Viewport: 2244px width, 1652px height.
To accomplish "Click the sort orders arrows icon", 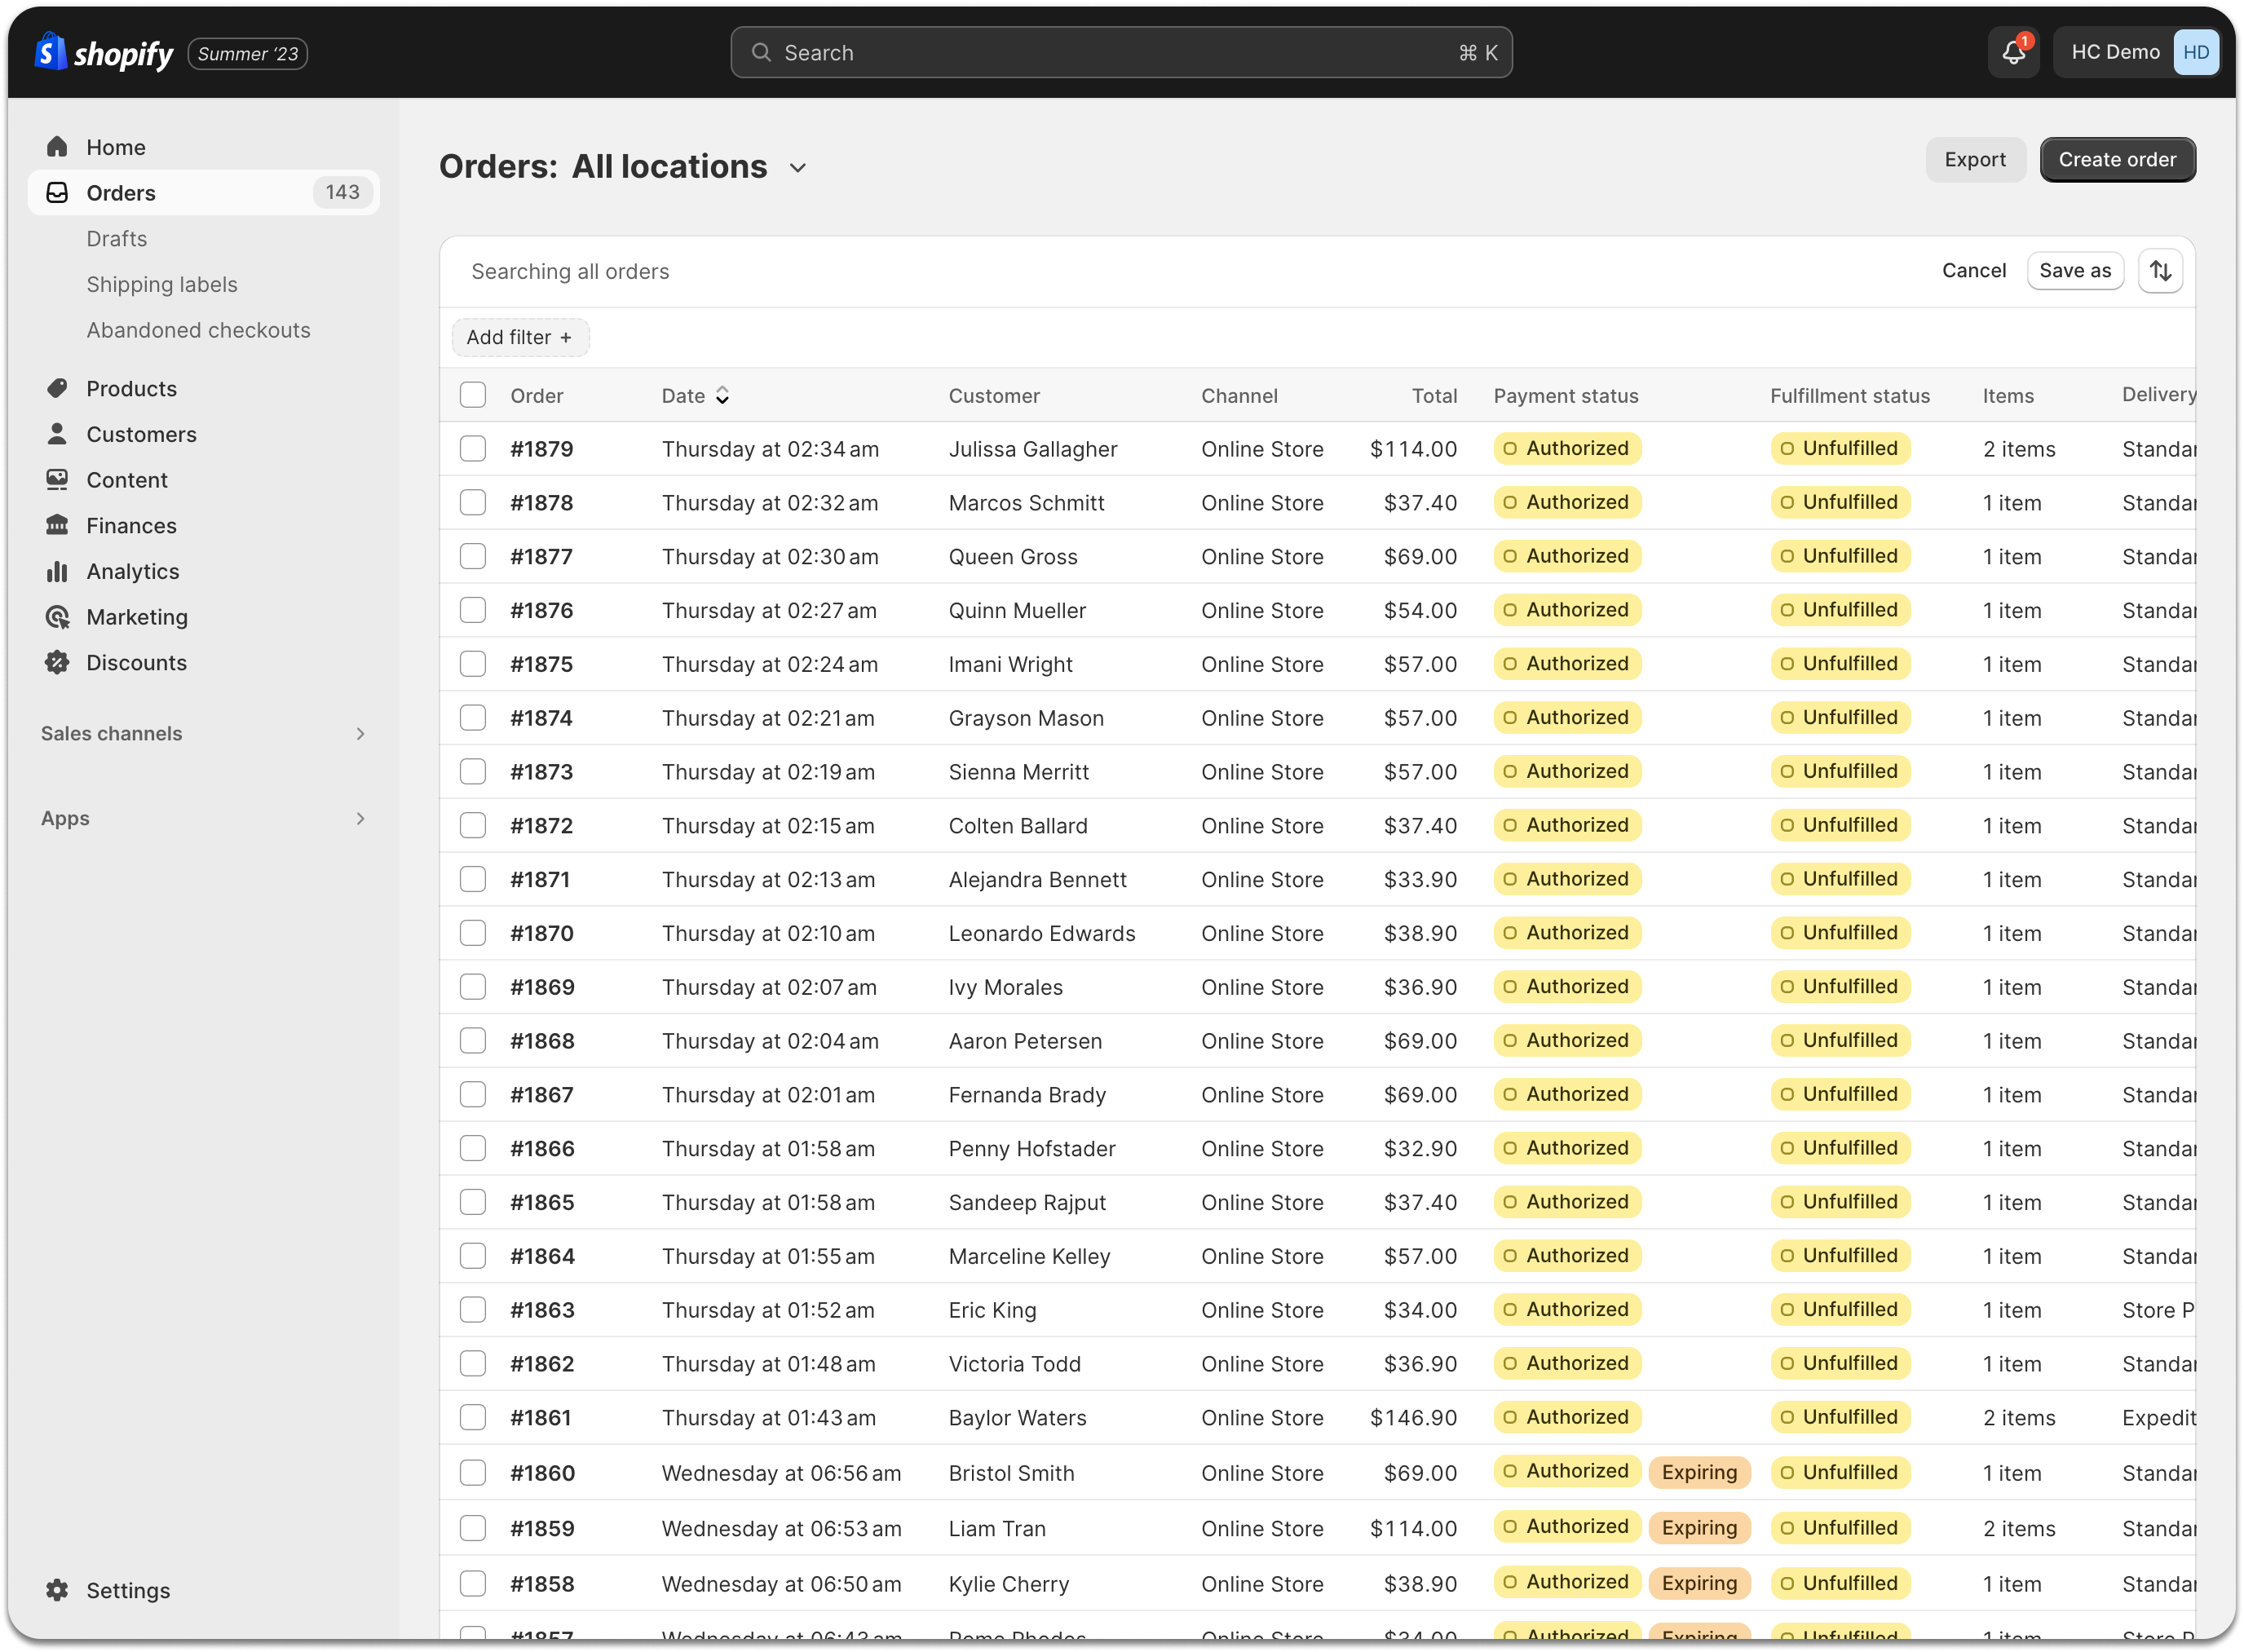I will [x=2160, y=271].
